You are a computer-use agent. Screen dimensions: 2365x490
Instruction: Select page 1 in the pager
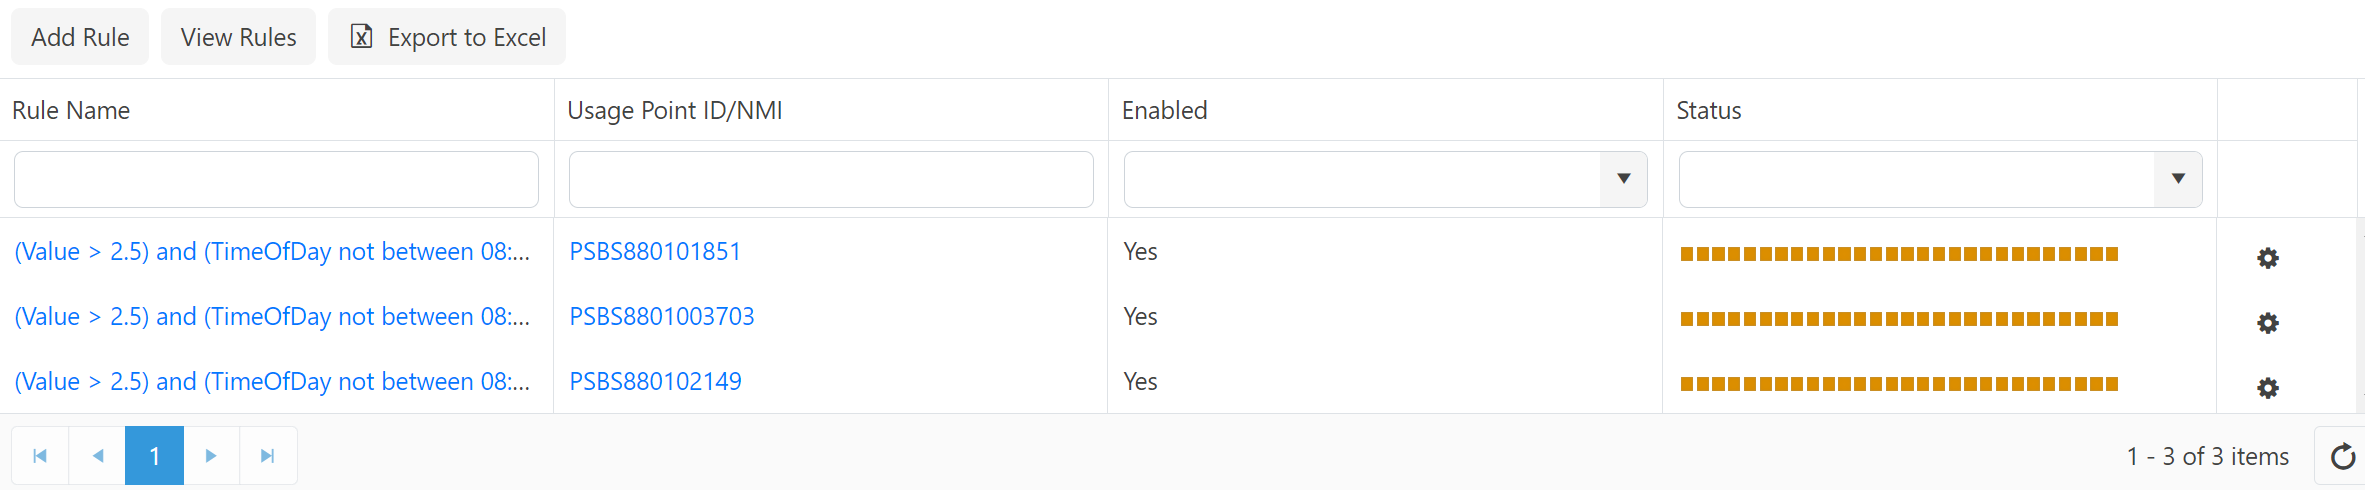pyautogui.click(x=154, y=456)
